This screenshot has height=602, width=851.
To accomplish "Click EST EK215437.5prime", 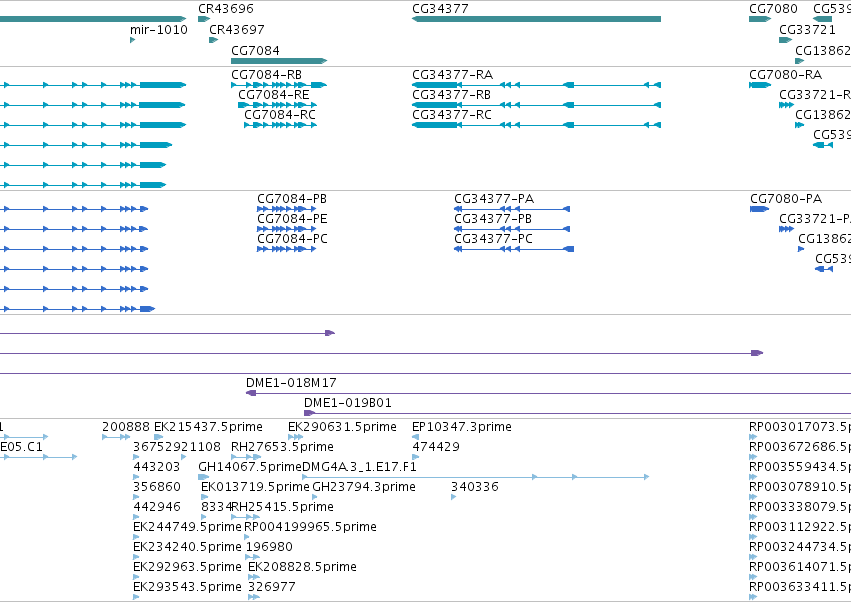I will (208, 427).
